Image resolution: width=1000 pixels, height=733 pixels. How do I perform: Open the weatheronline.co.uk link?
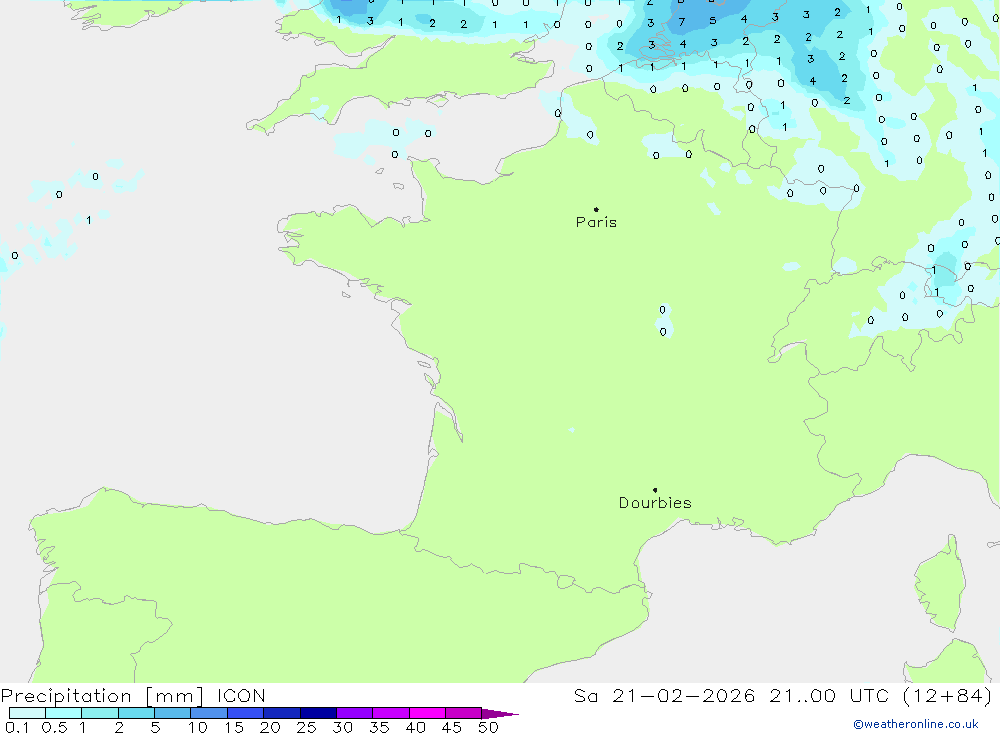[916, 724]
